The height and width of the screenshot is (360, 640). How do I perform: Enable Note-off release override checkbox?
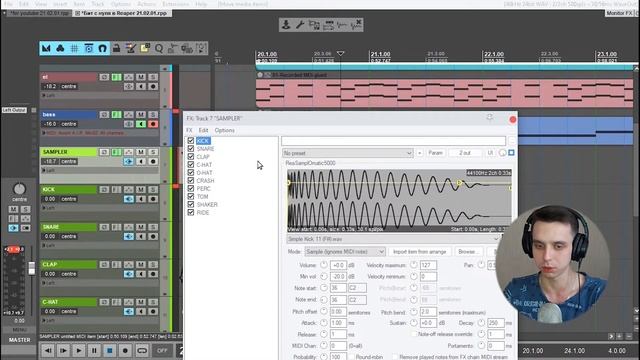tap(414, 334)
